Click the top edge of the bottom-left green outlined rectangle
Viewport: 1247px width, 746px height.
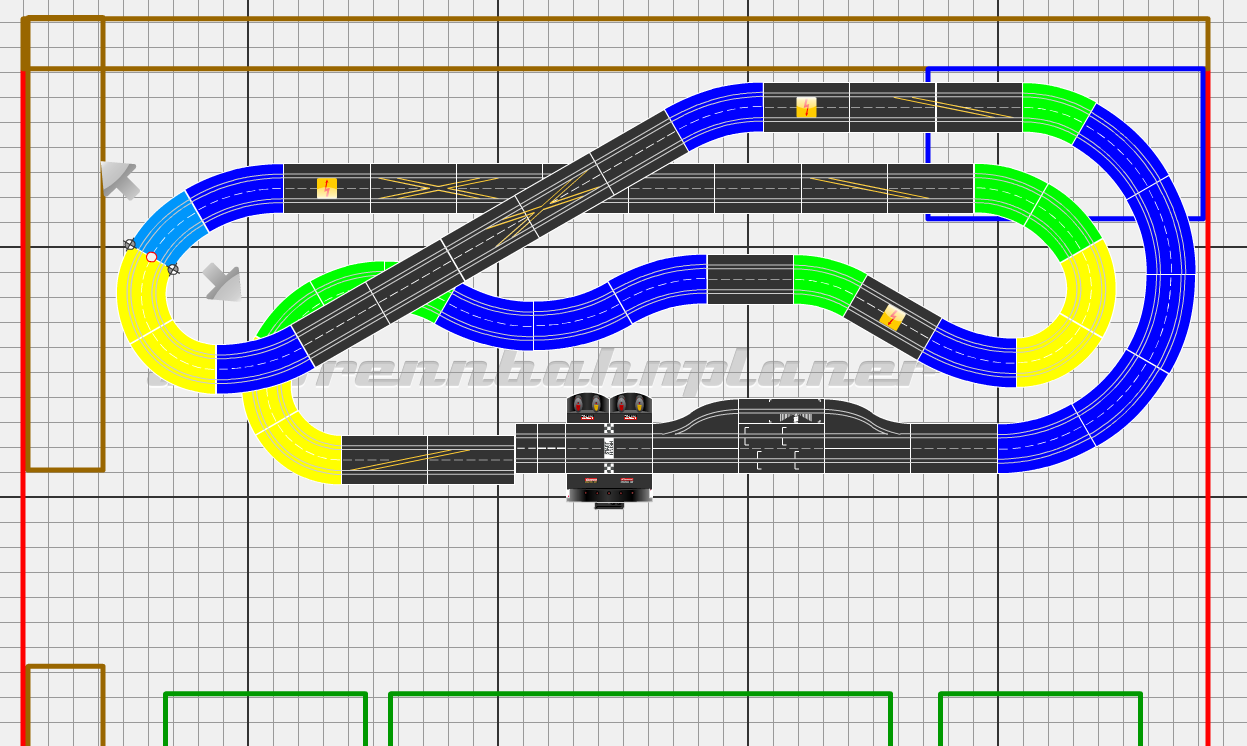[x=265, y=694]
